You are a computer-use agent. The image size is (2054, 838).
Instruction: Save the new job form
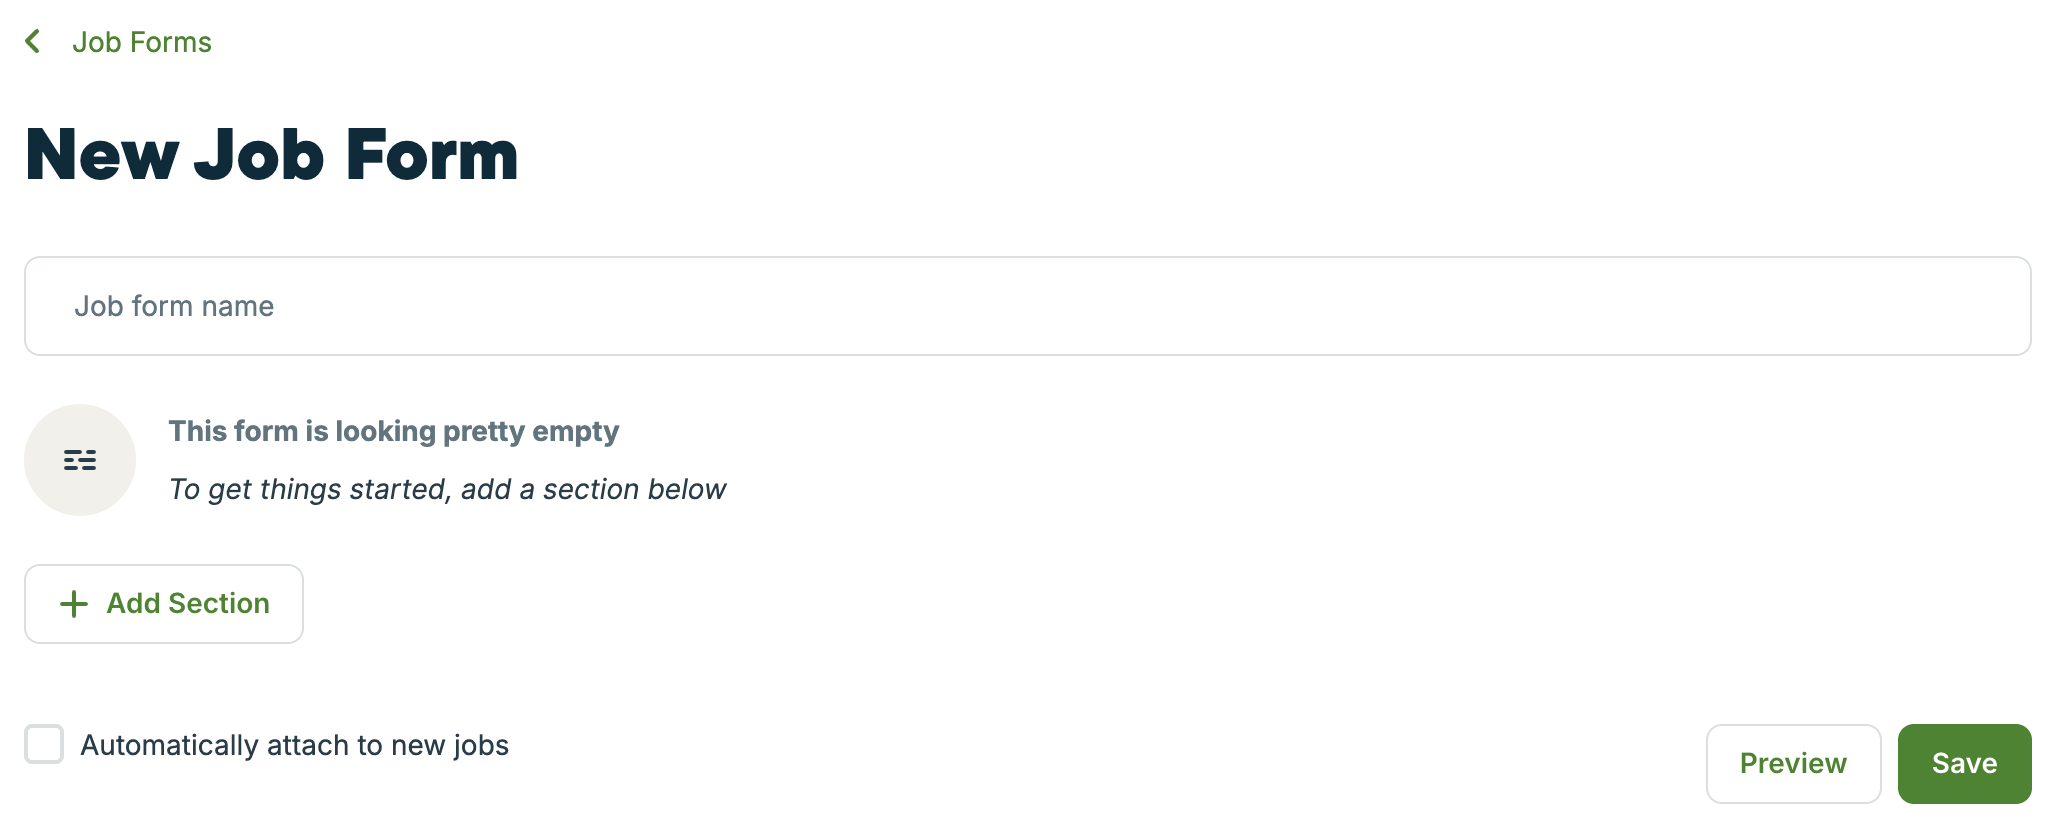point(1964,763)
